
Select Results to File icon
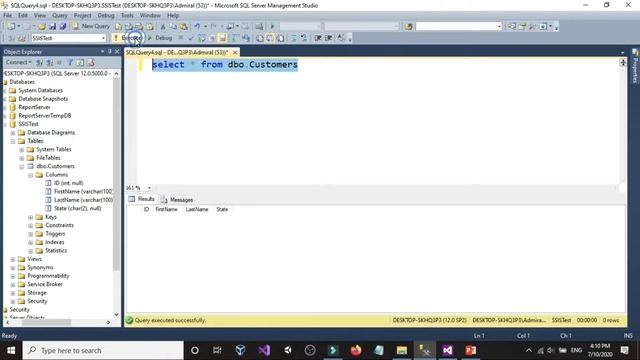281,38
